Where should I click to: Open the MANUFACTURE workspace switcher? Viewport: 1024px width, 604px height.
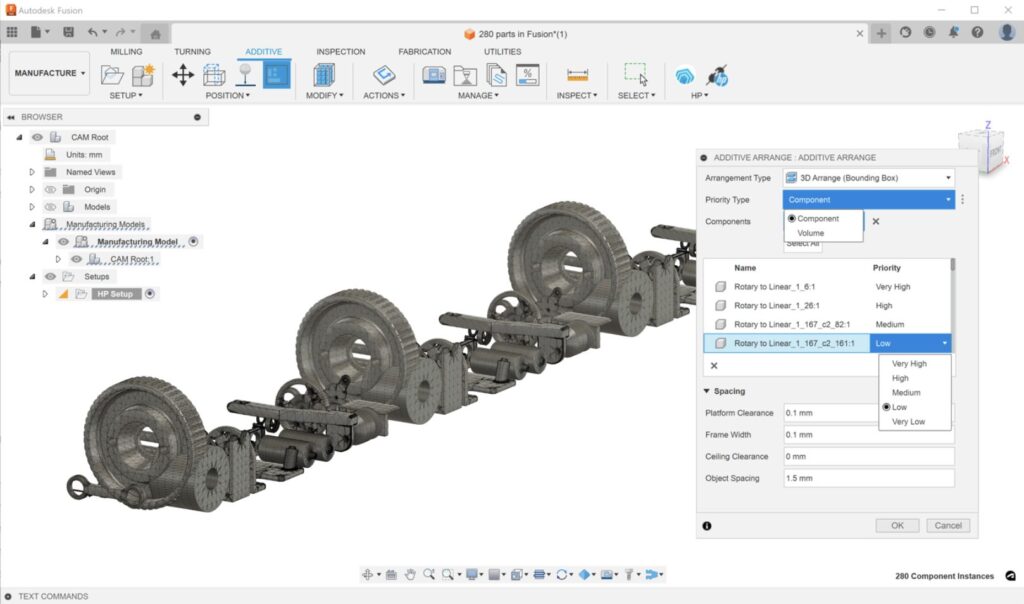pyautogui.click(x=50, y=73)
